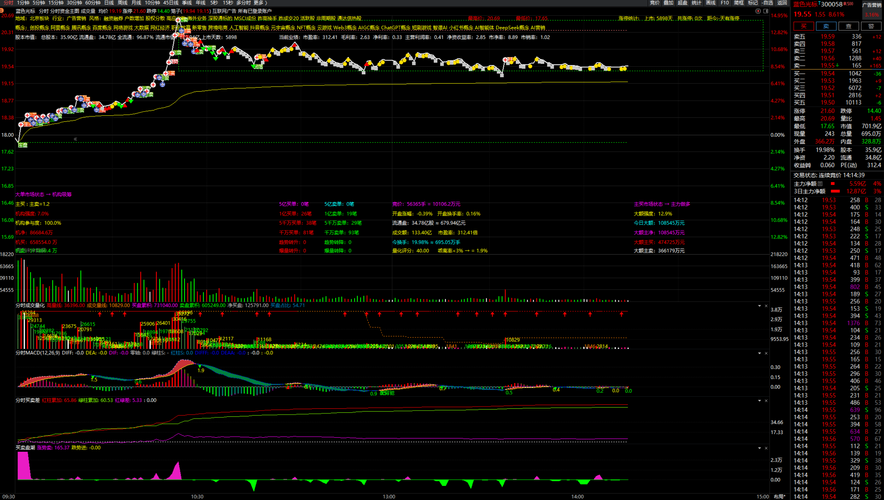Click the stock code 300058
Viewport: 884px width, 500px height.
(x=832, y=5)
